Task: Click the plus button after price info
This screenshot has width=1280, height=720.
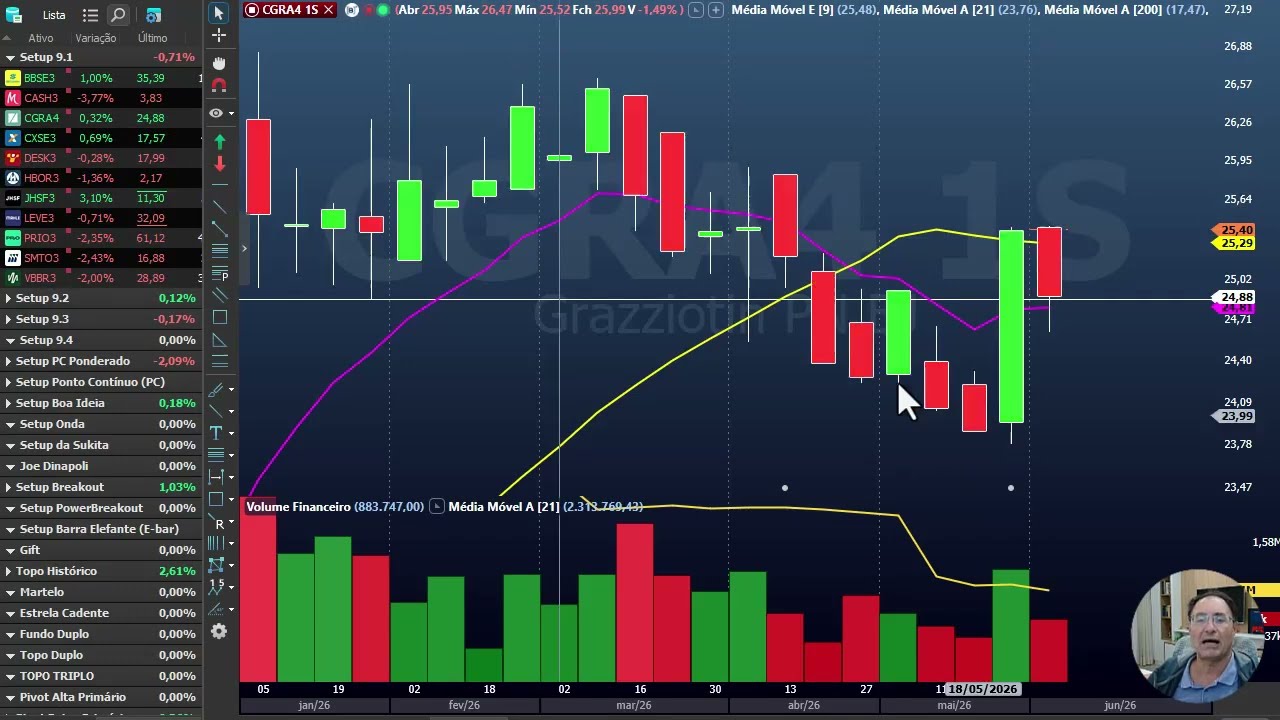Action: [x=716, y=10]
